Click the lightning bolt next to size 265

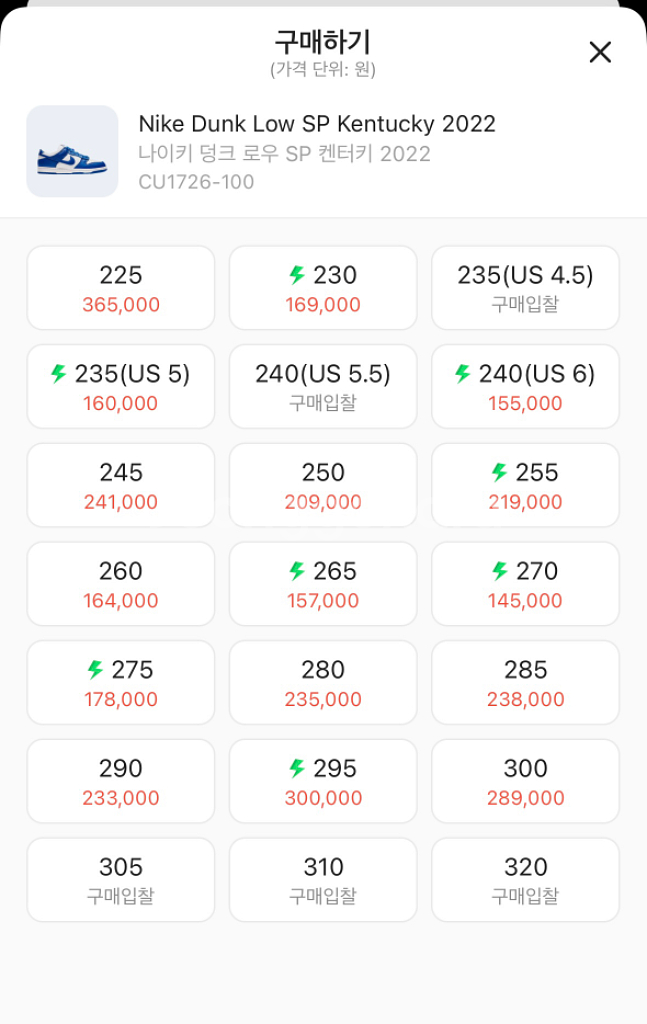tap(297, 571)
